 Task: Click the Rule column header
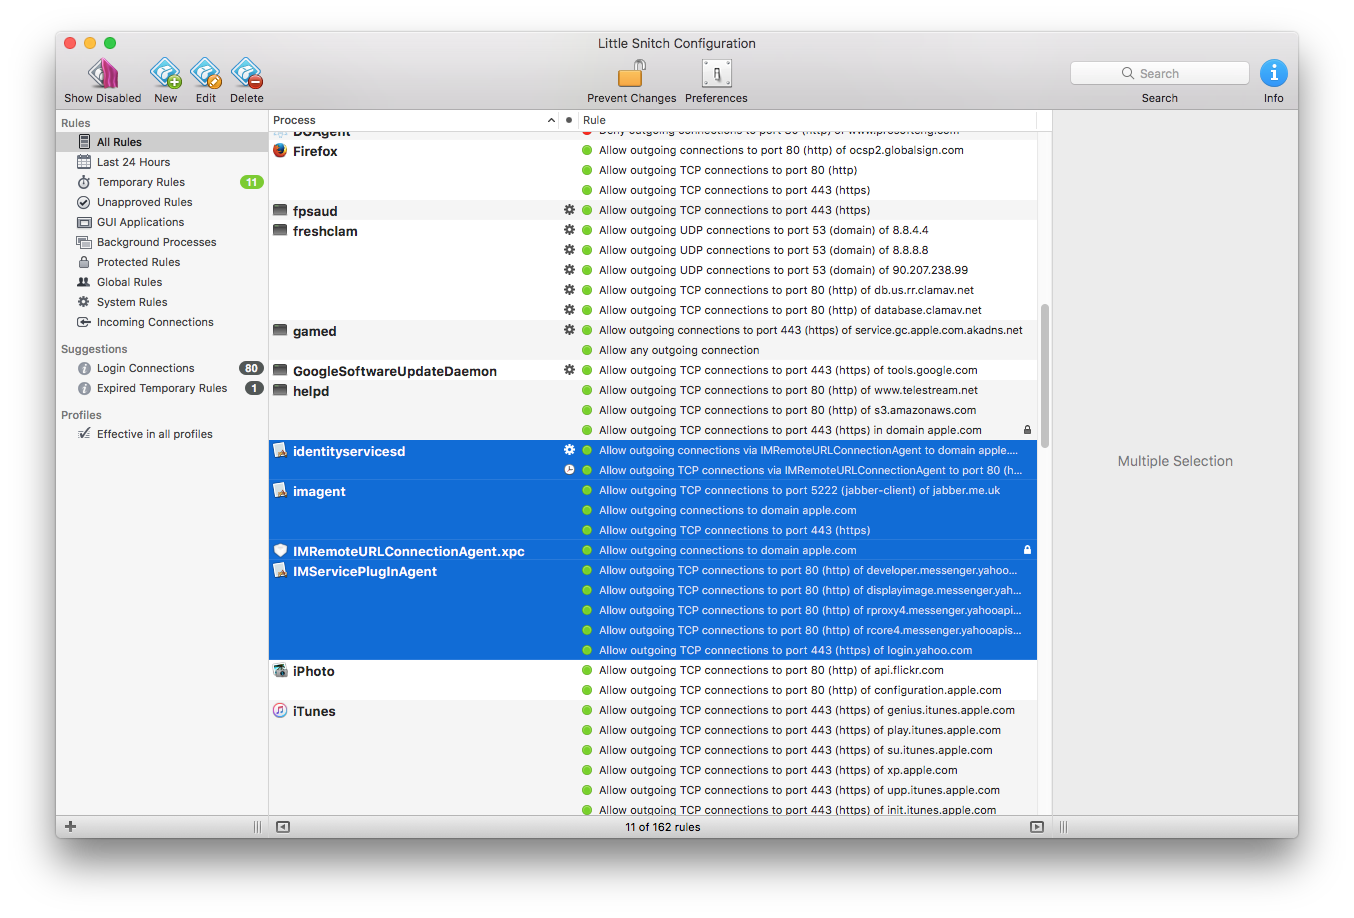click(x=807, y=120)
